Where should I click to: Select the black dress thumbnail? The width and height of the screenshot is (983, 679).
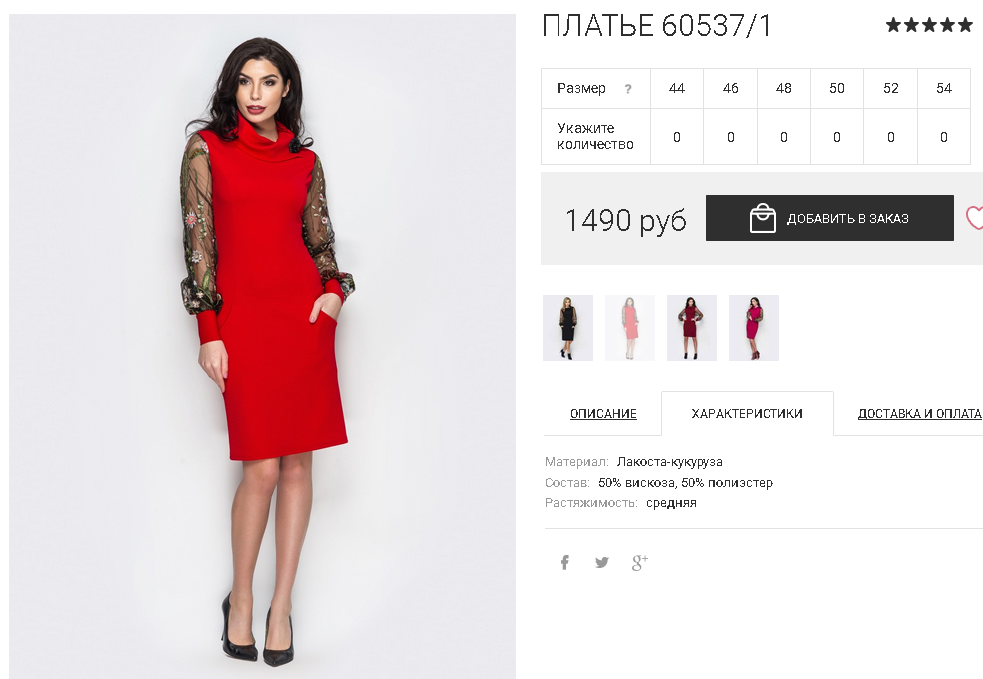[568, 328]
